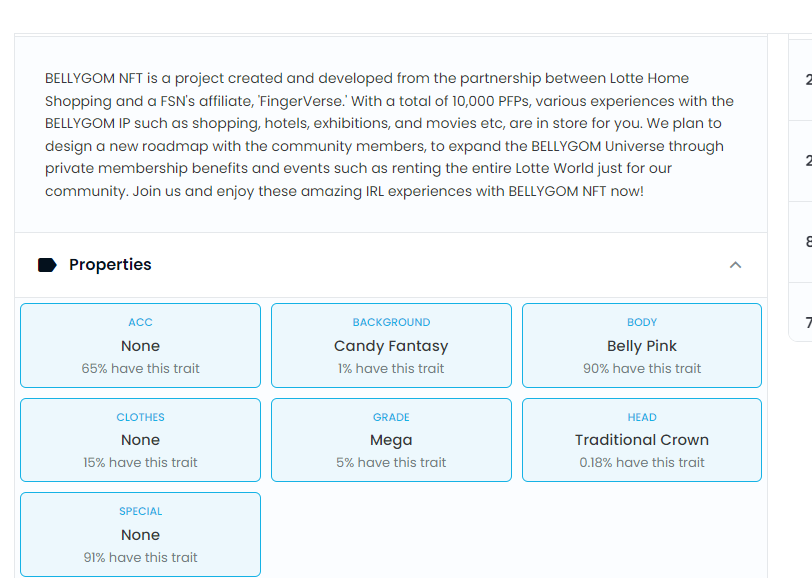Open the Mega grade trait
This screenshot has height=578, width=812.
tap(392, 440)
